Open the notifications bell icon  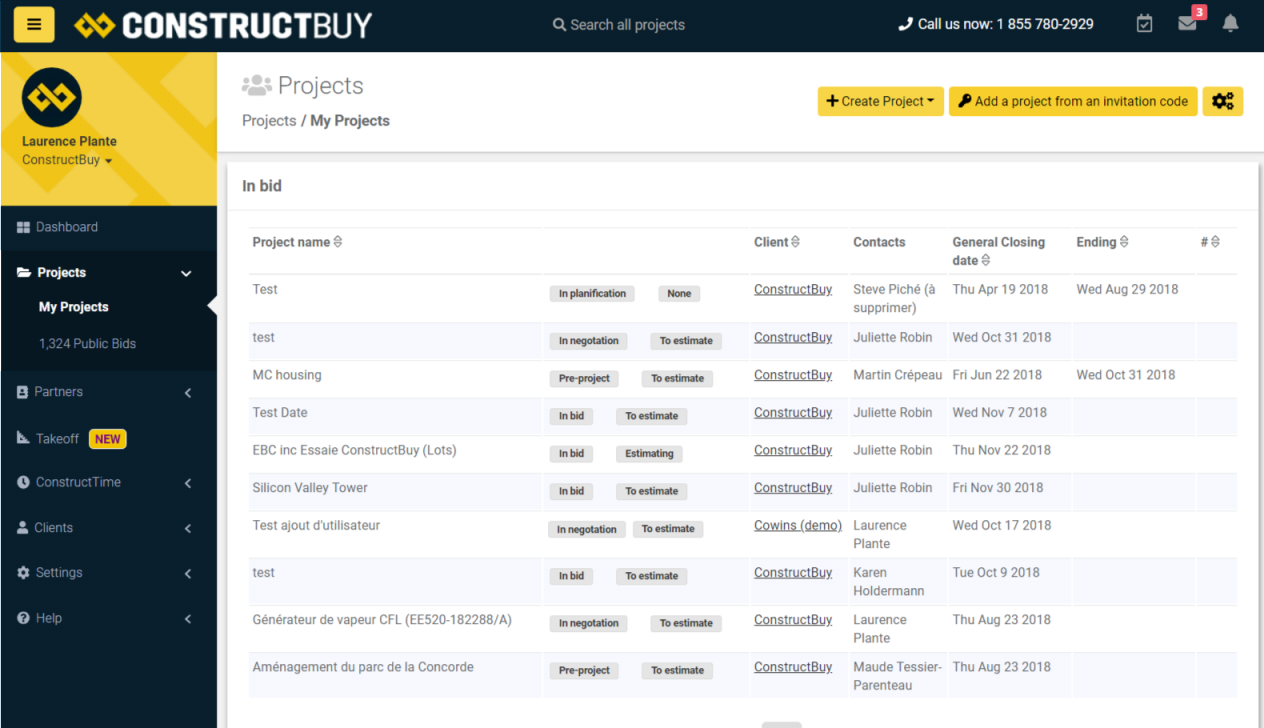(1230, 24)
